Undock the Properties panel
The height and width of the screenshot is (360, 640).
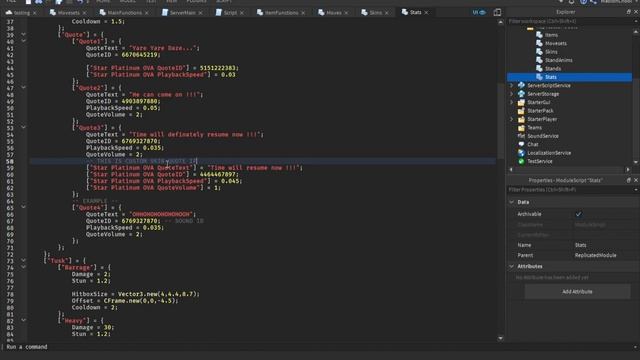click(629, 180)
